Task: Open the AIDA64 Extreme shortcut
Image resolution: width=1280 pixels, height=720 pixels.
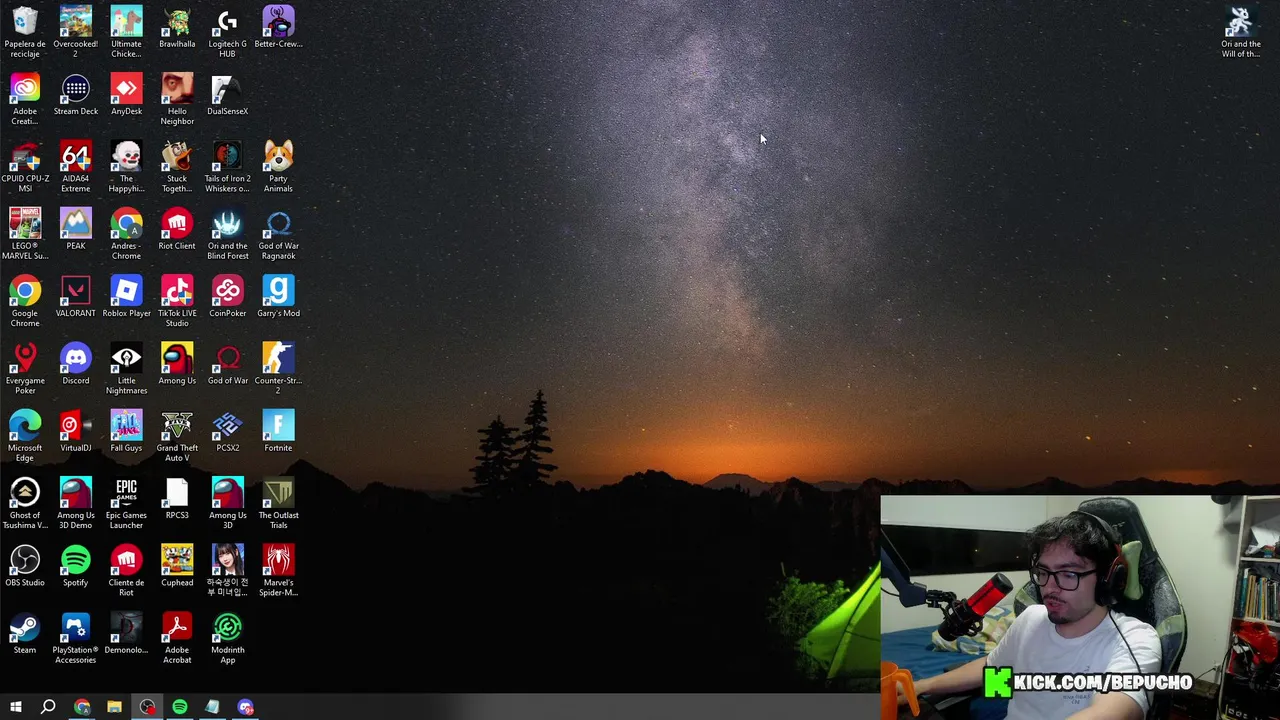Action: click(x=76, y=166)
